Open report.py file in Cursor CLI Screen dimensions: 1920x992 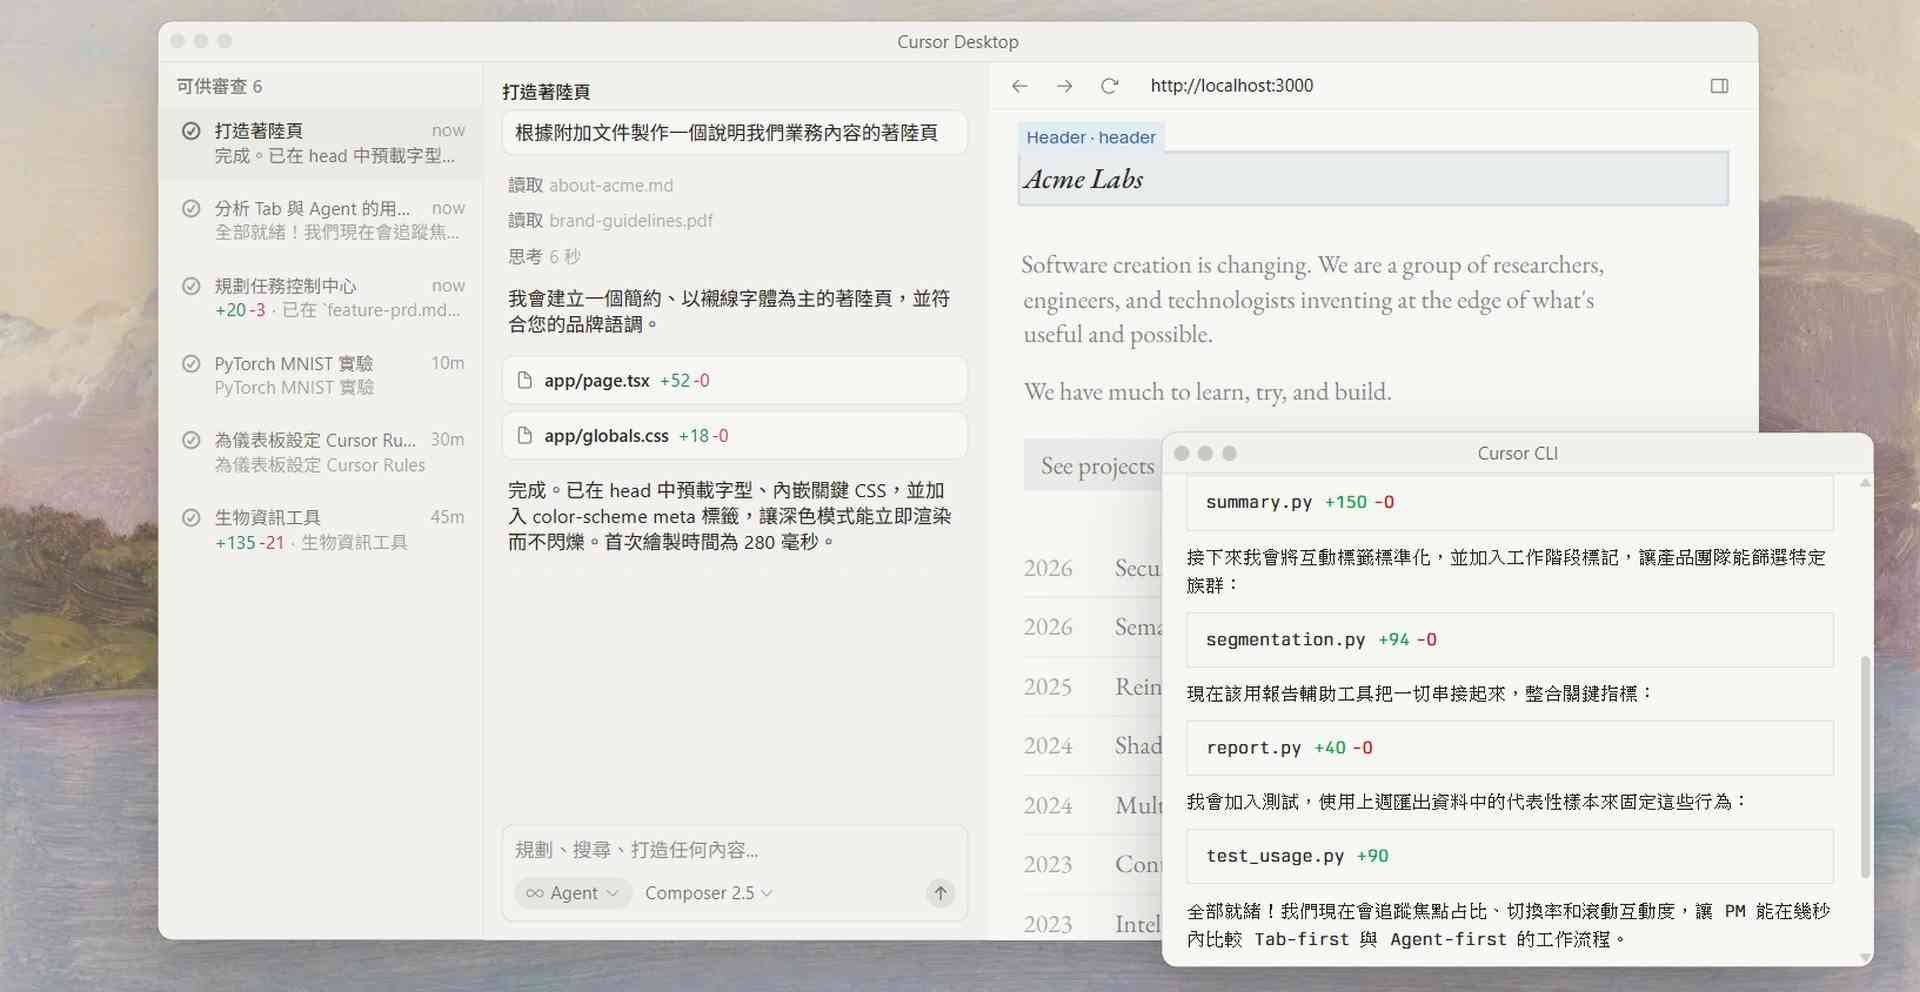pos(1509,747)
